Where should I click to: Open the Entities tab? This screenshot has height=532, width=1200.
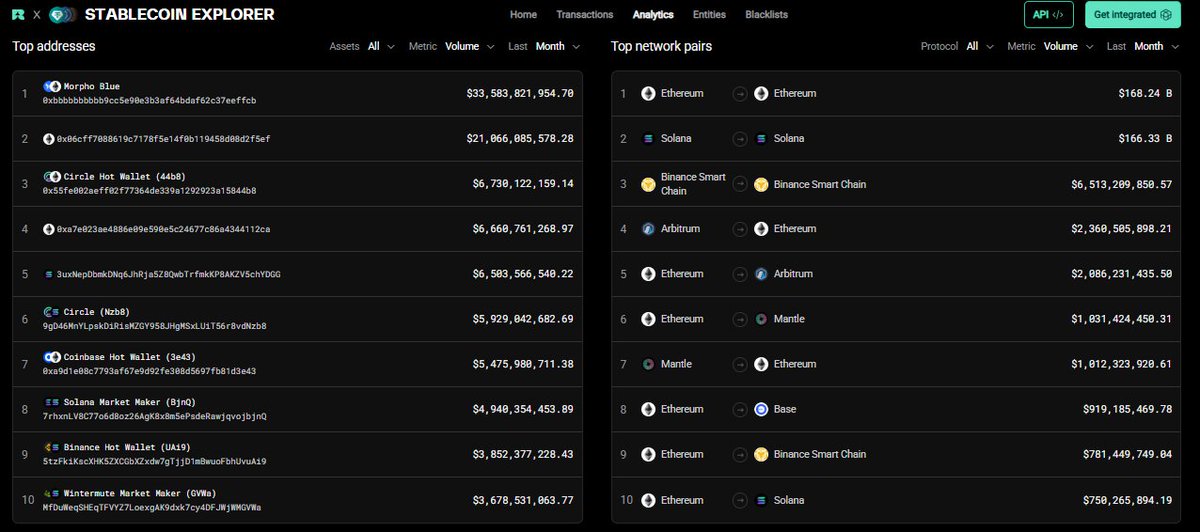click(x=709, y=15)
